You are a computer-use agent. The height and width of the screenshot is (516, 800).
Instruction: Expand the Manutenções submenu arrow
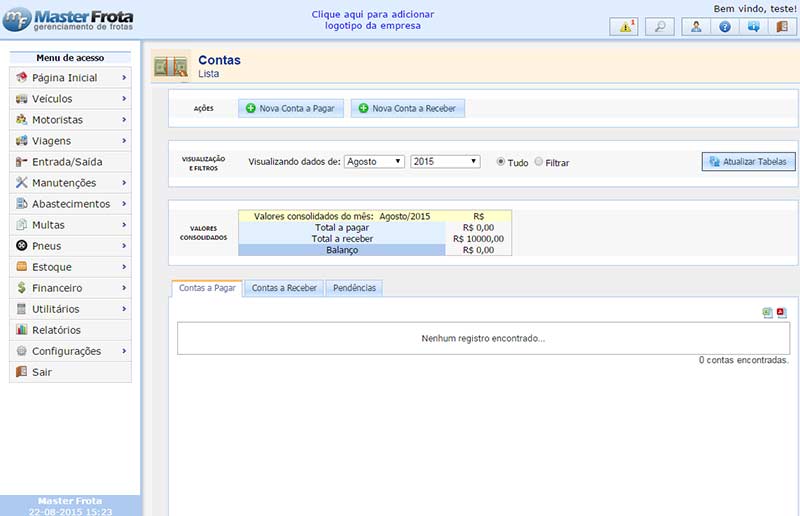pos(124,182)
